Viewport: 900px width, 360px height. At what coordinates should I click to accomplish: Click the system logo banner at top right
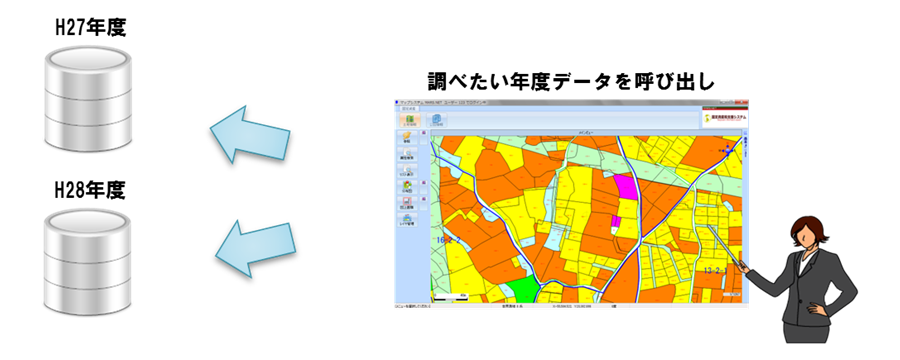[x=725, y=118]
